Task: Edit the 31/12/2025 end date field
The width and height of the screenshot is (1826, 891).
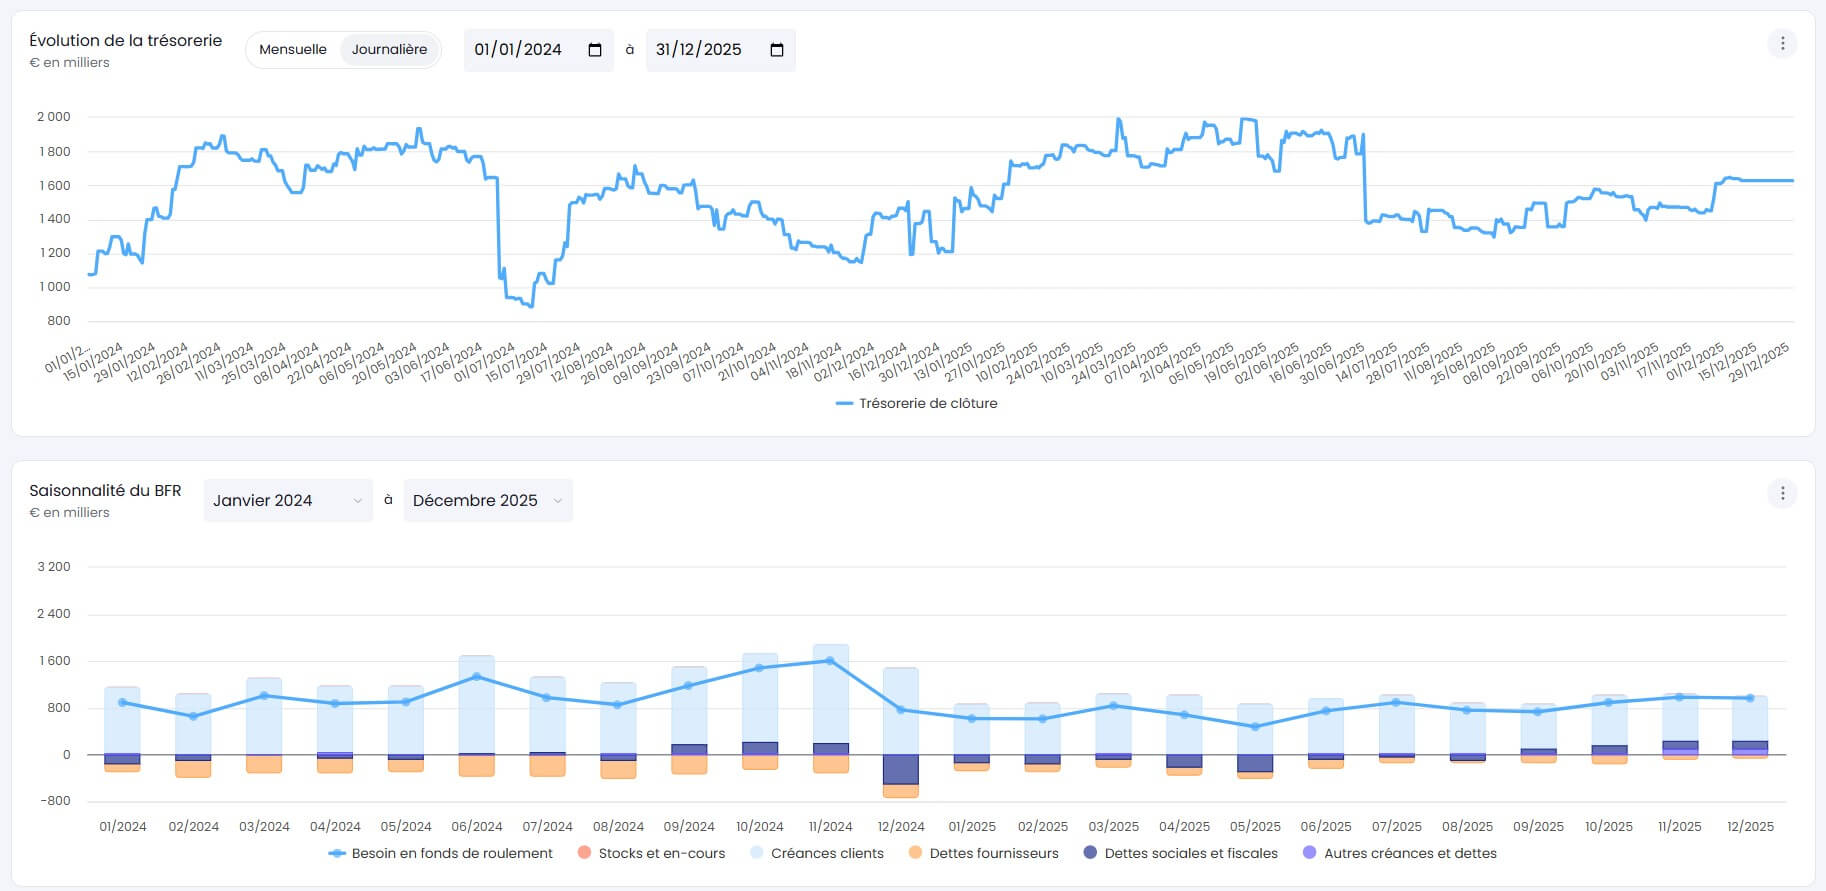Action: (x=720, y=50)
